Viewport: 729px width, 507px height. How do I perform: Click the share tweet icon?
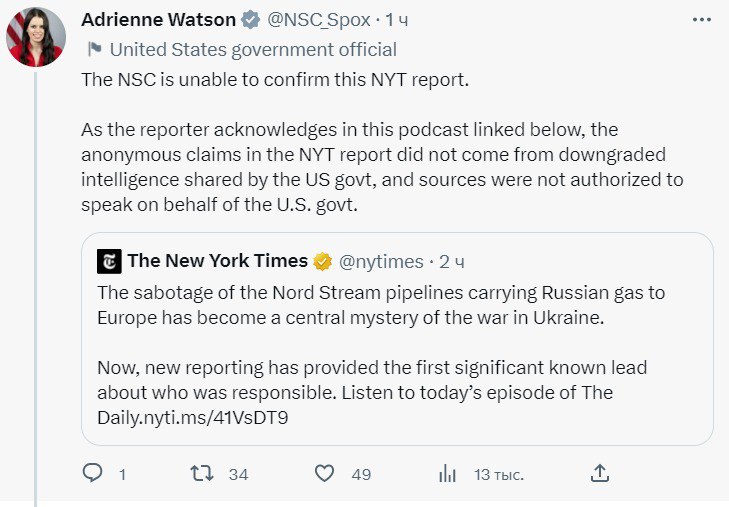point(599,473)
